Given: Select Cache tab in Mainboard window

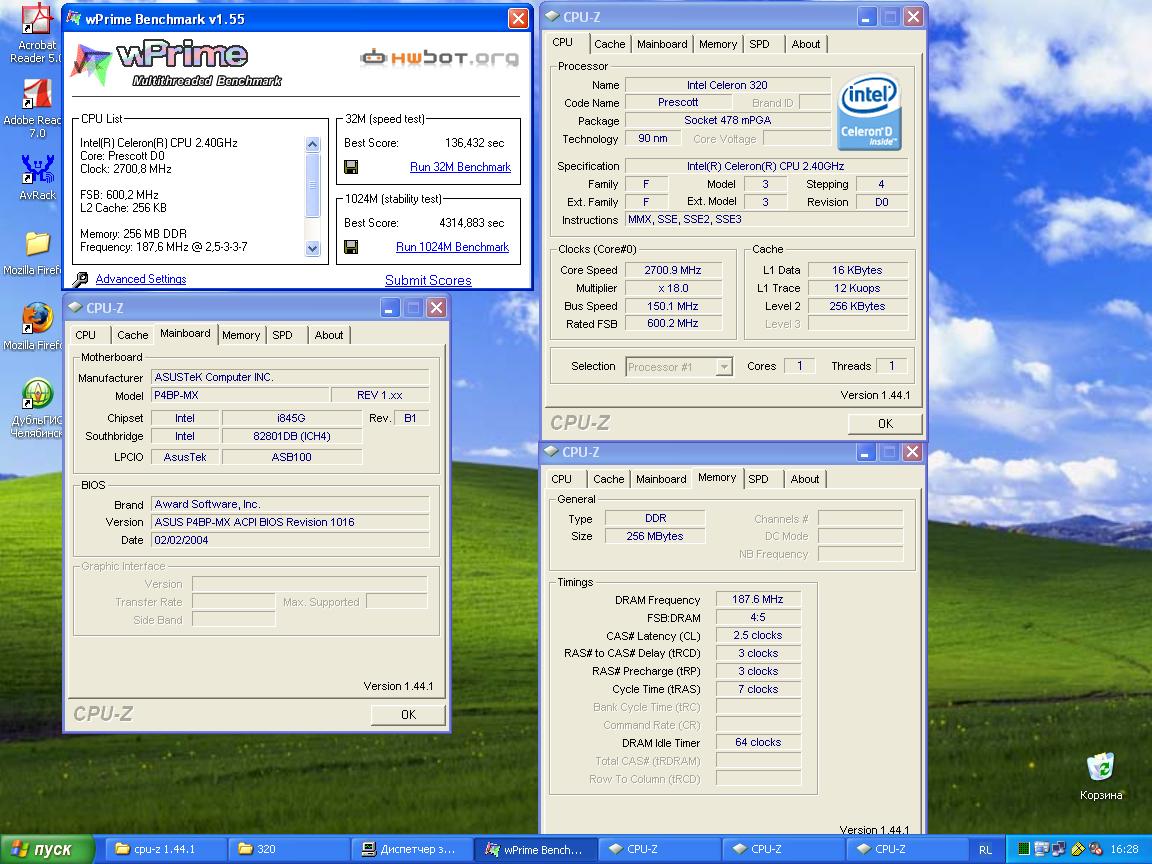Looking at the screenshot, I should [x=132, y=335].
